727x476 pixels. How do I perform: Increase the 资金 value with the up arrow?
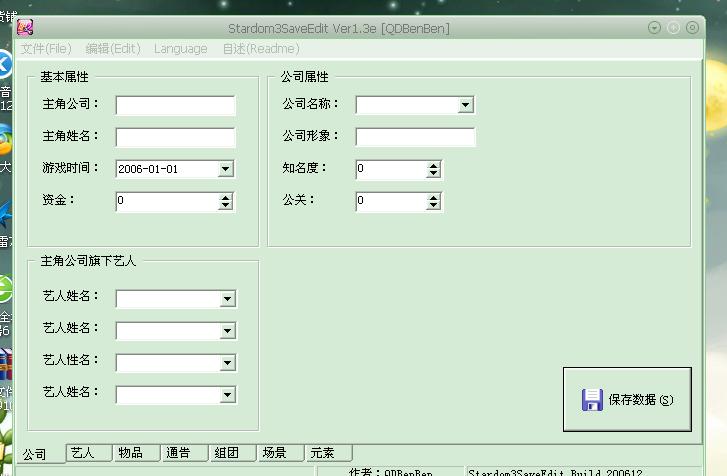click(x=226, y=197)
